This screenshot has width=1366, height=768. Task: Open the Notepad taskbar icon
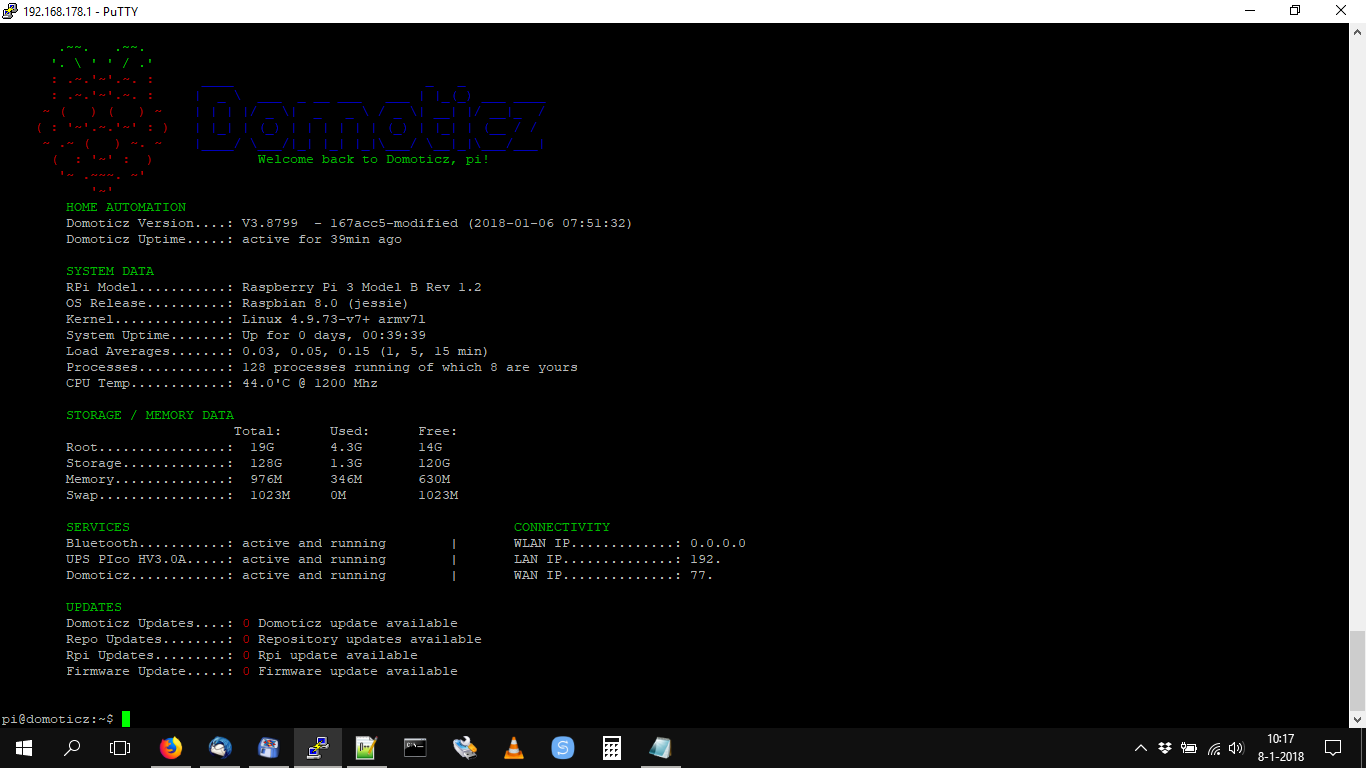click(x=660, y=747)
